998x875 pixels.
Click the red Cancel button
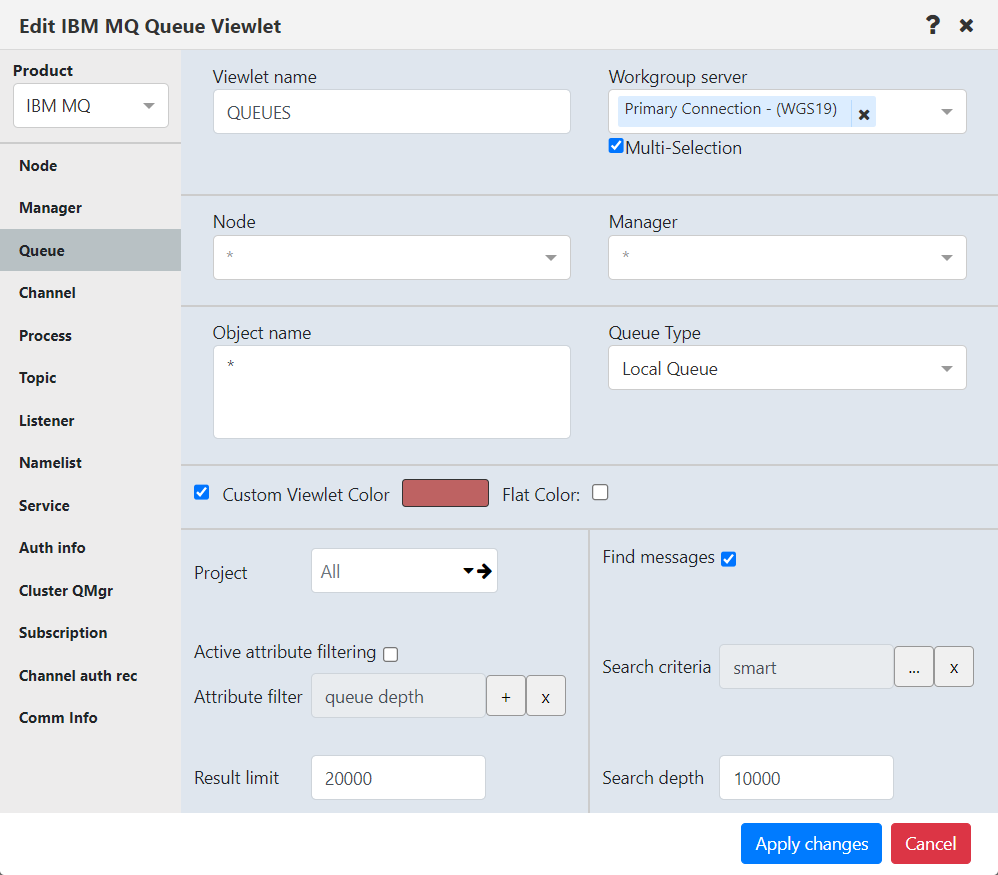pos(931,843)
